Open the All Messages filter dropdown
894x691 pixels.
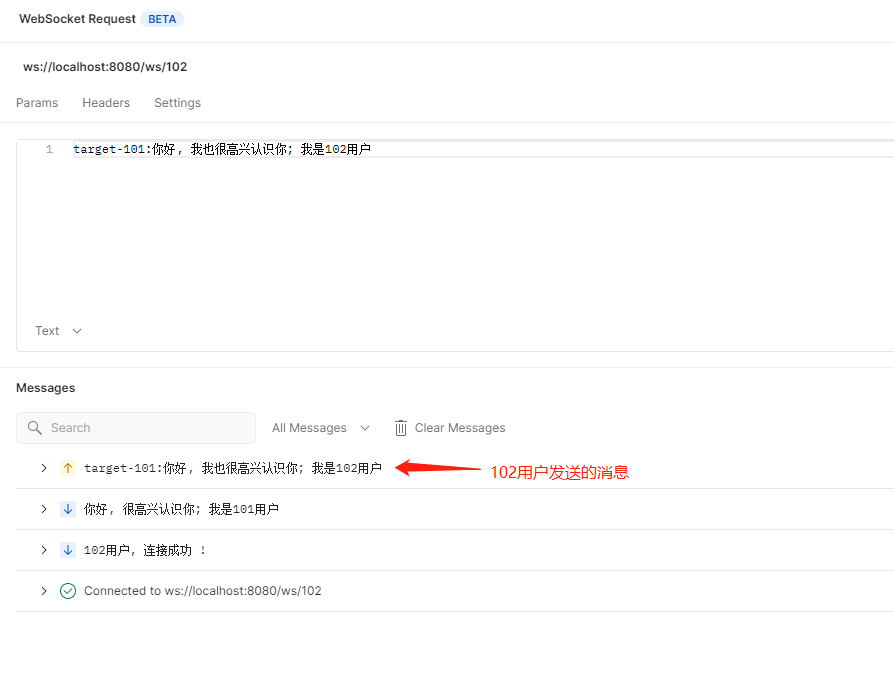(320, 427)
